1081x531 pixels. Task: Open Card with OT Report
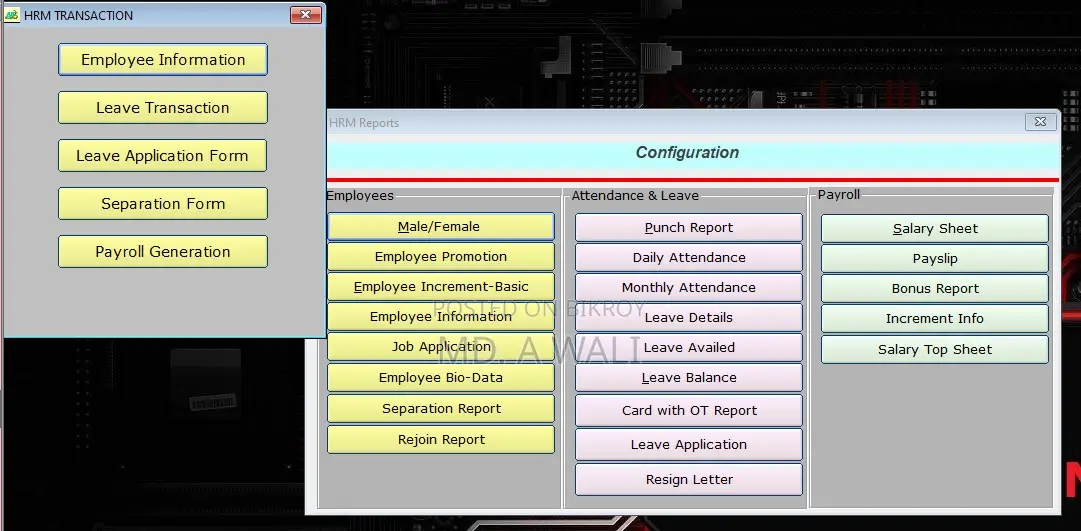tap(689, 410)
